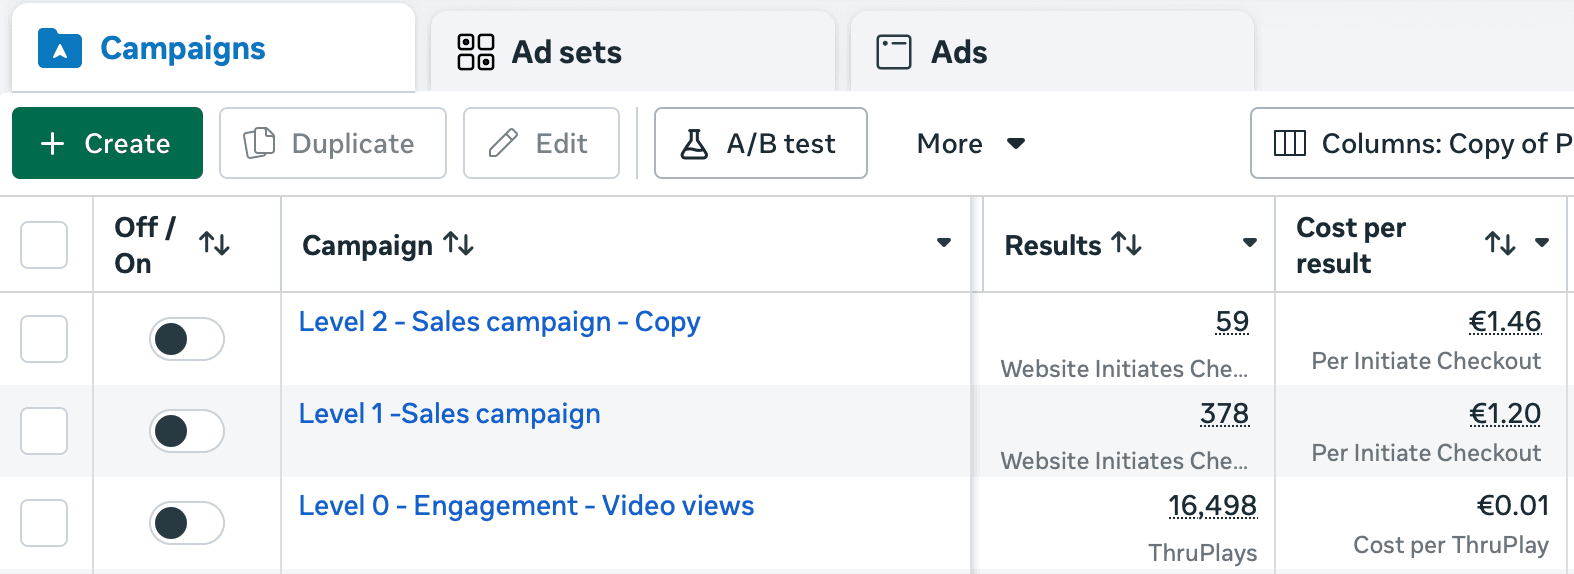This screenshot has height=574, width=1574.
Task: Click the Ads window icon
Action: tap(894, 52)
